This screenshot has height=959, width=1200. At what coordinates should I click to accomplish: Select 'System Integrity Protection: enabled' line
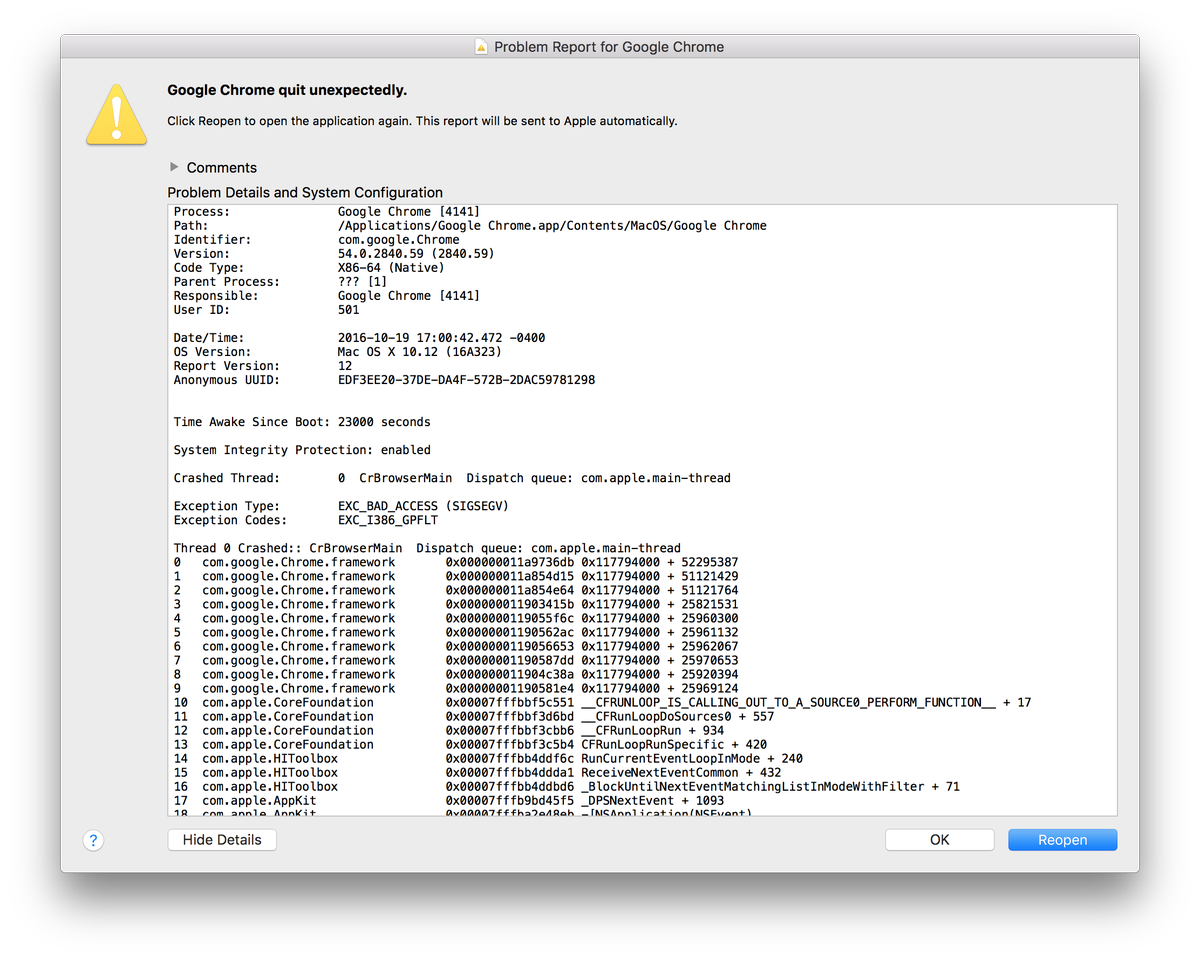point(302,450)
